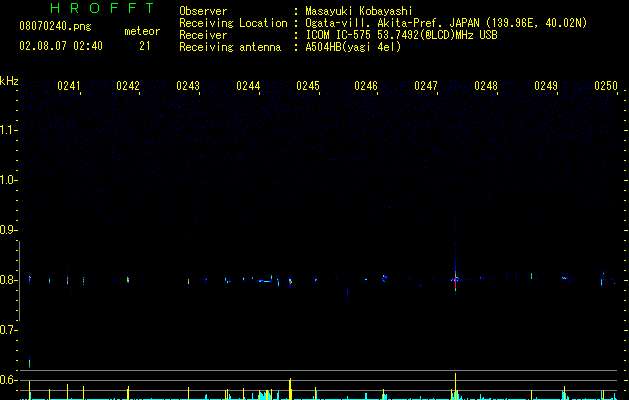
Task: Click the tallest yellow level bar after 0247
Action: point(455,386)
